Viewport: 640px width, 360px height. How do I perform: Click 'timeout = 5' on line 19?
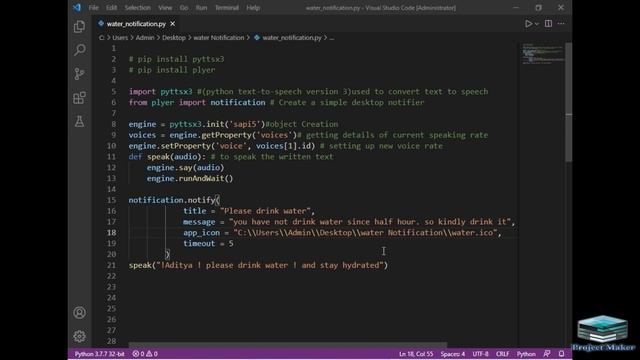coord(208,244)
